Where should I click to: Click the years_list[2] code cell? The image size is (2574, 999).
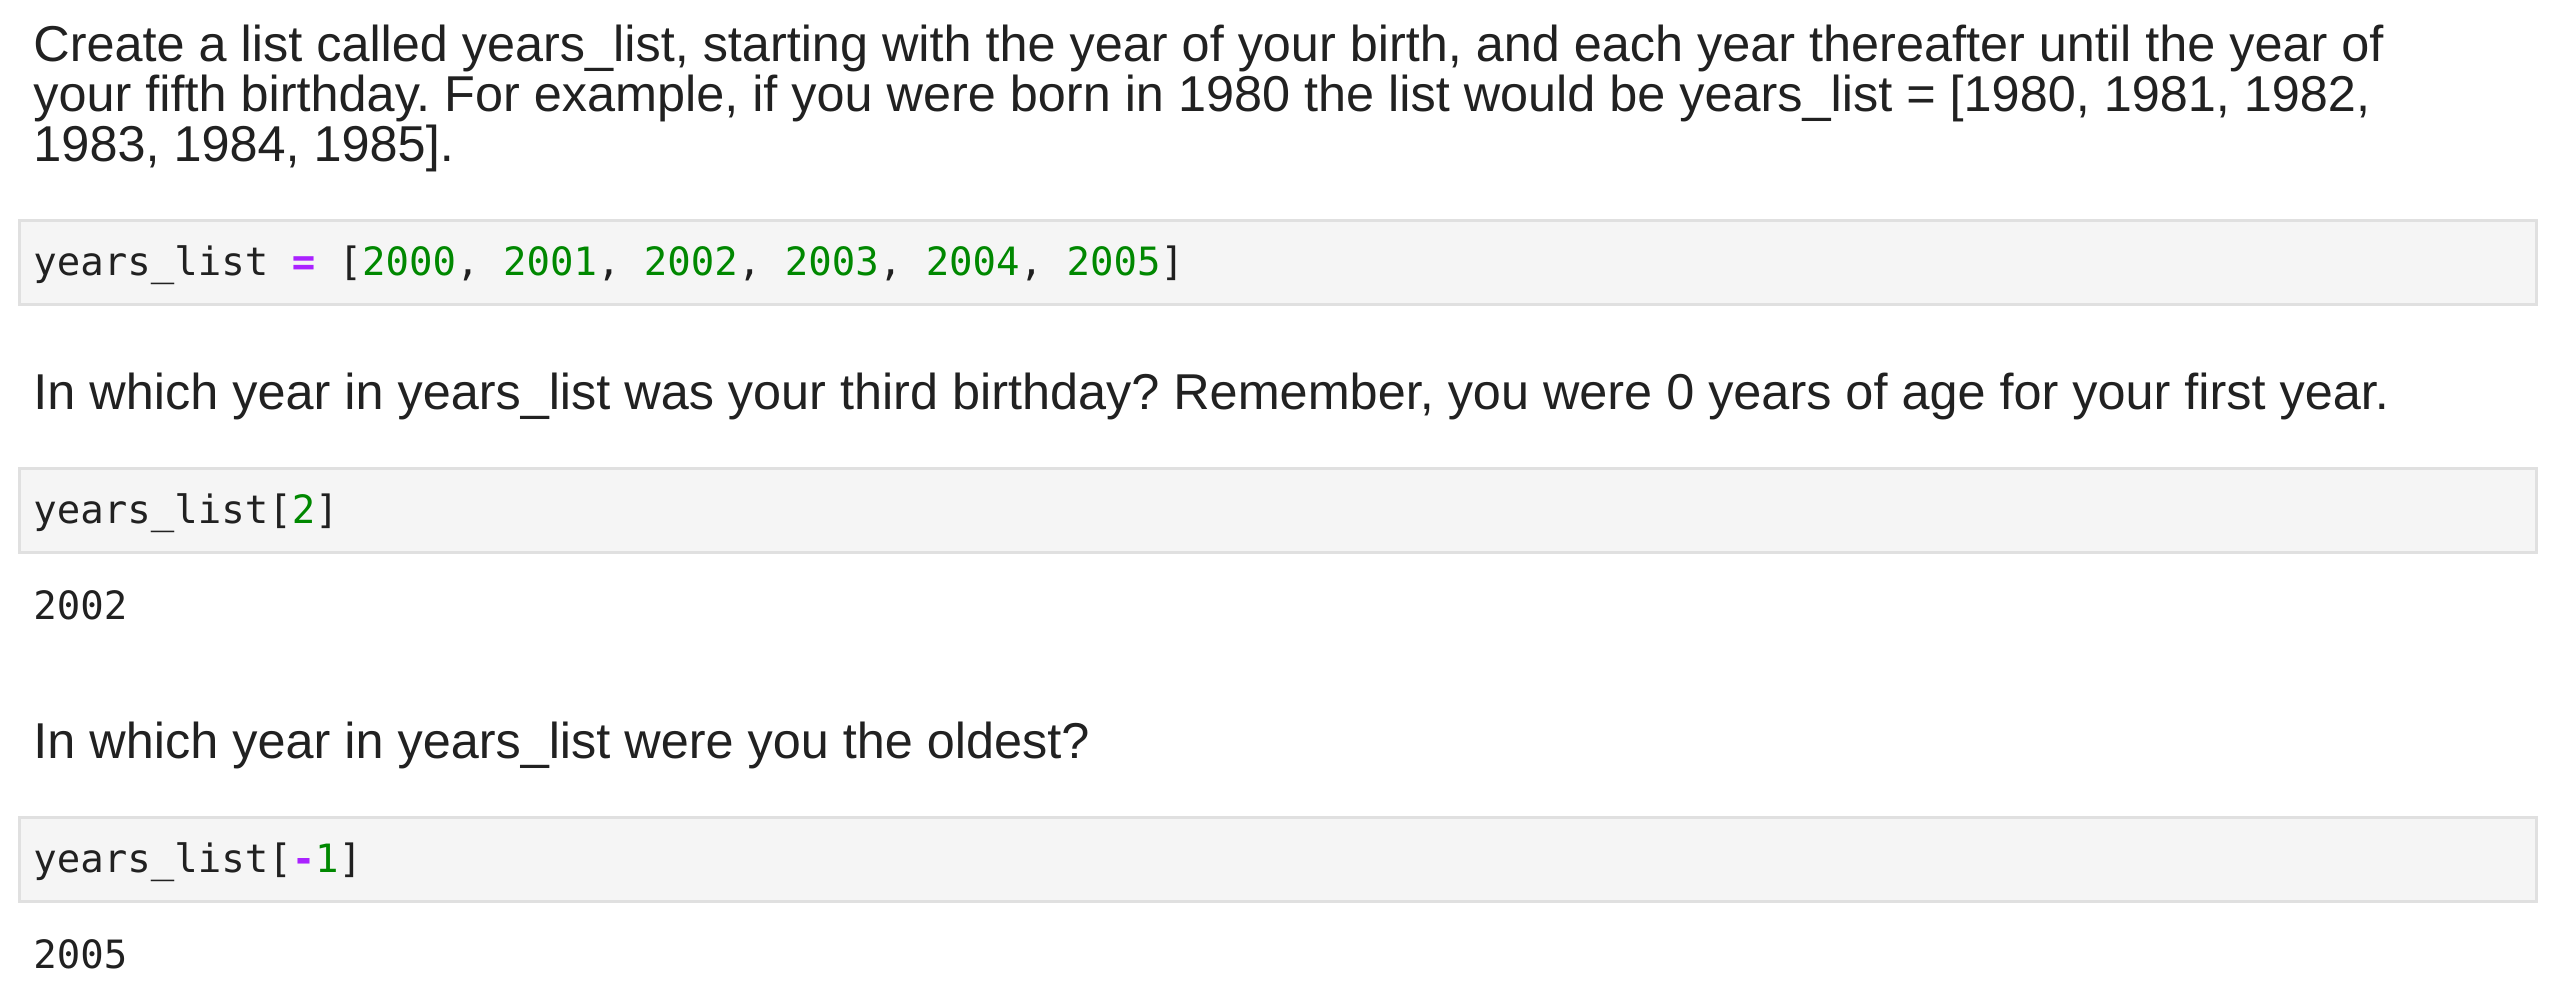tap(1400, 510)
